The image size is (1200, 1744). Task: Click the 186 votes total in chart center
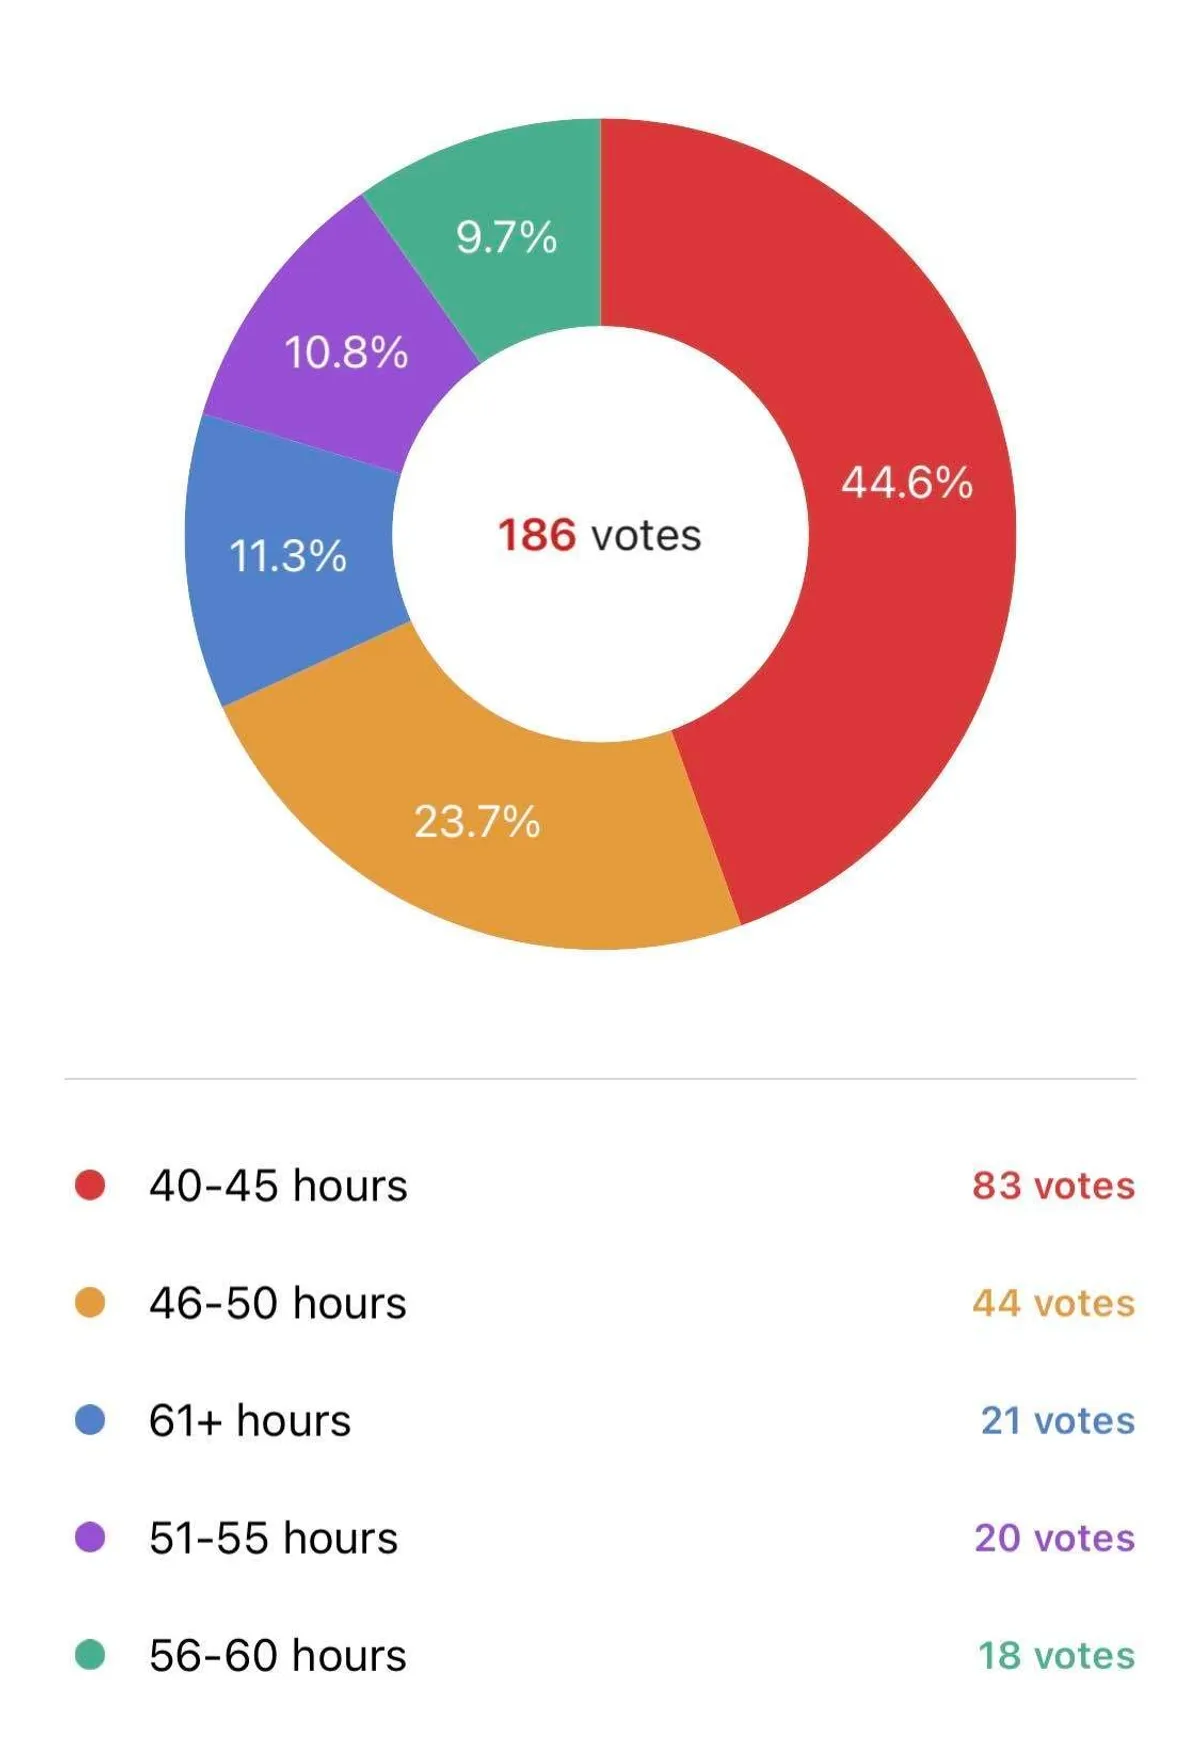[600, 536]
